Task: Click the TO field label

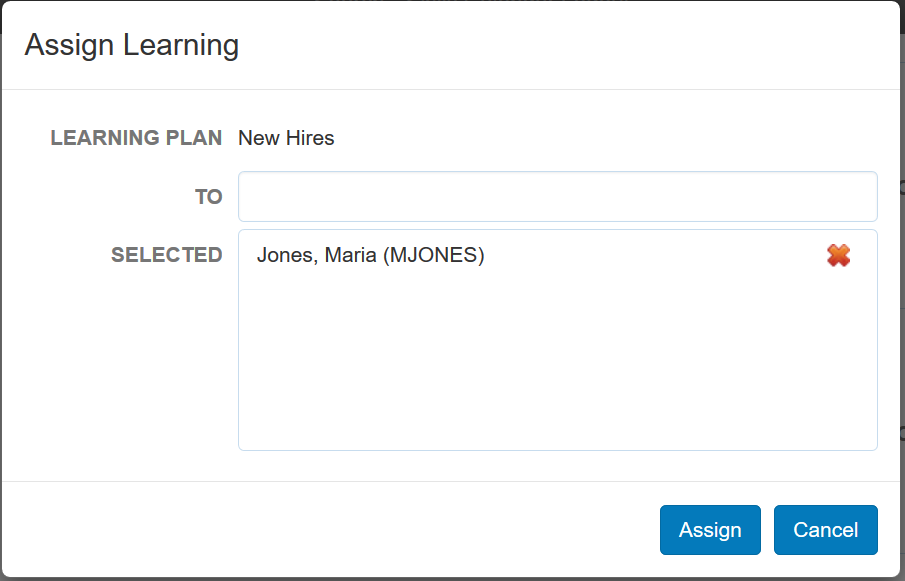Action: pyautogui.click(x=208, y=197)
